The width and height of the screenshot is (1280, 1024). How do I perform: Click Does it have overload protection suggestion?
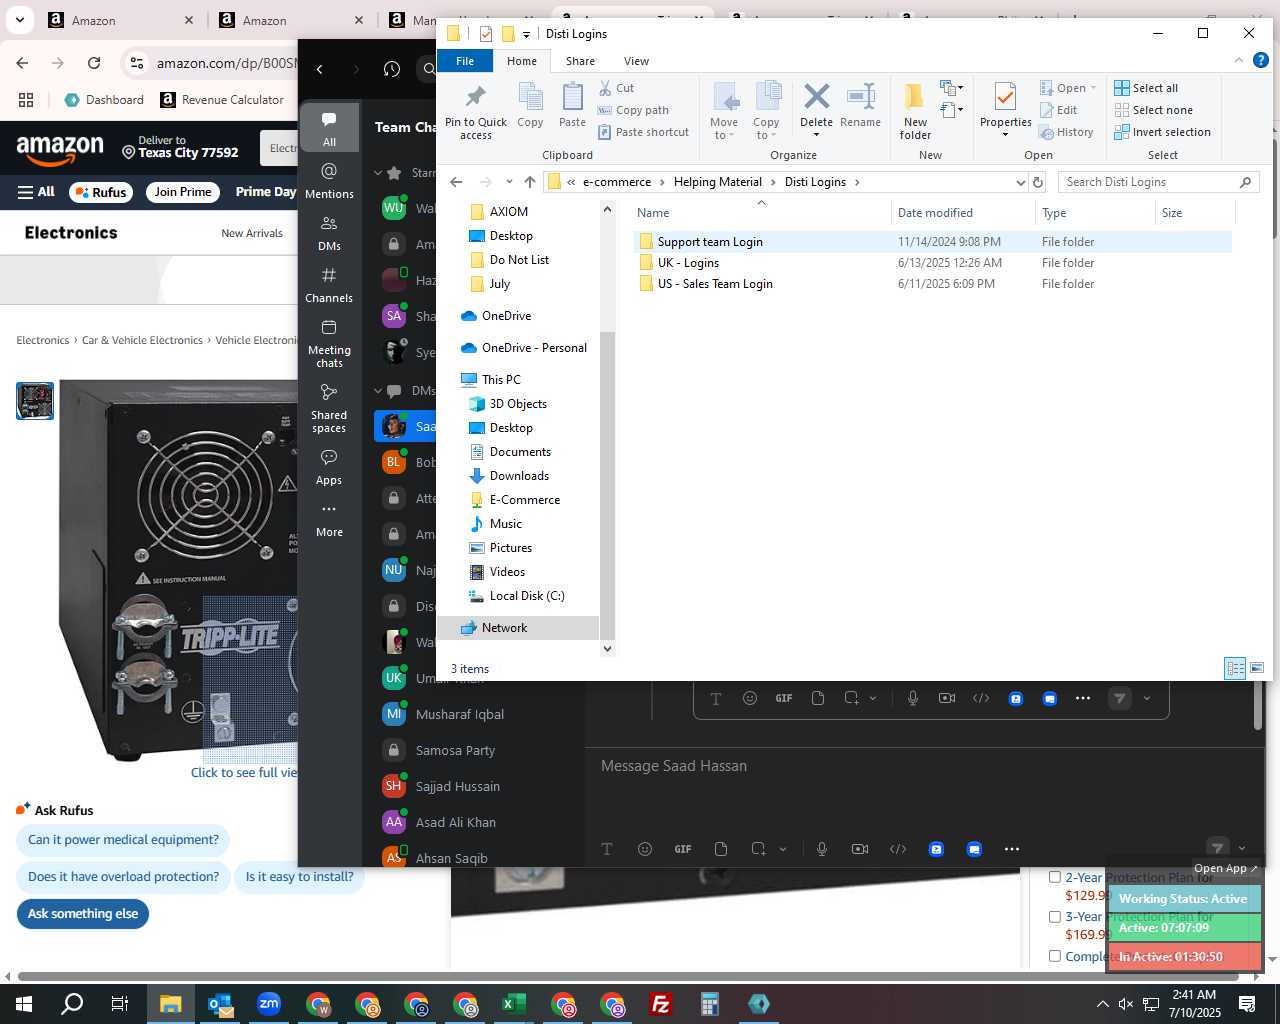coord(123,877)
